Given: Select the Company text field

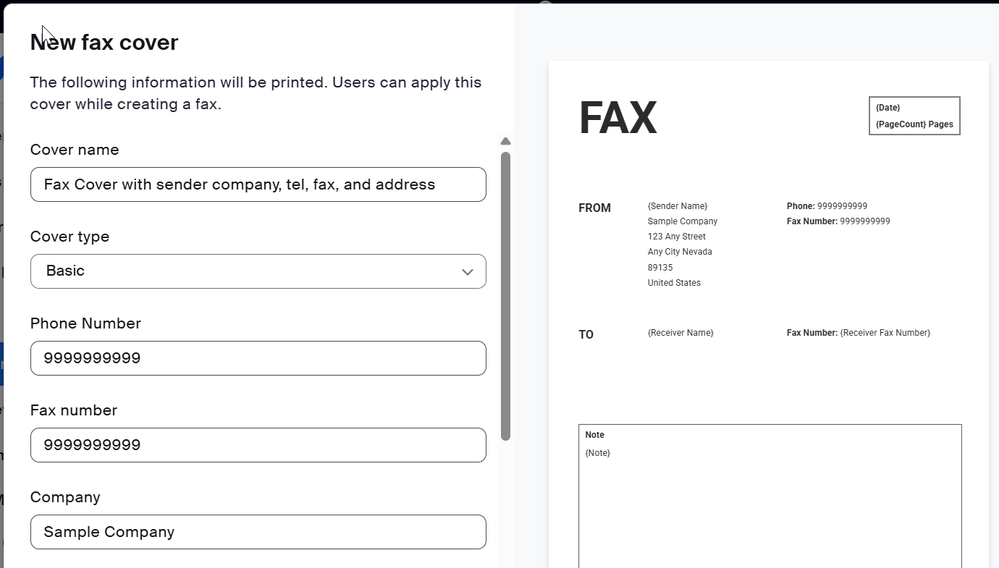Looking at the screenshot, I should click(x=258, y=532).
